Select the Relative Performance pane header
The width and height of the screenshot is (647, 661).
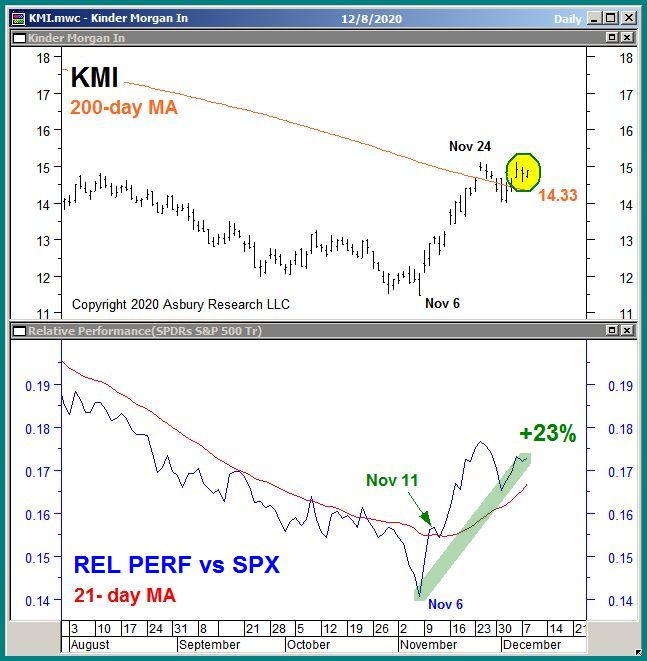click(x=300, y=331)
